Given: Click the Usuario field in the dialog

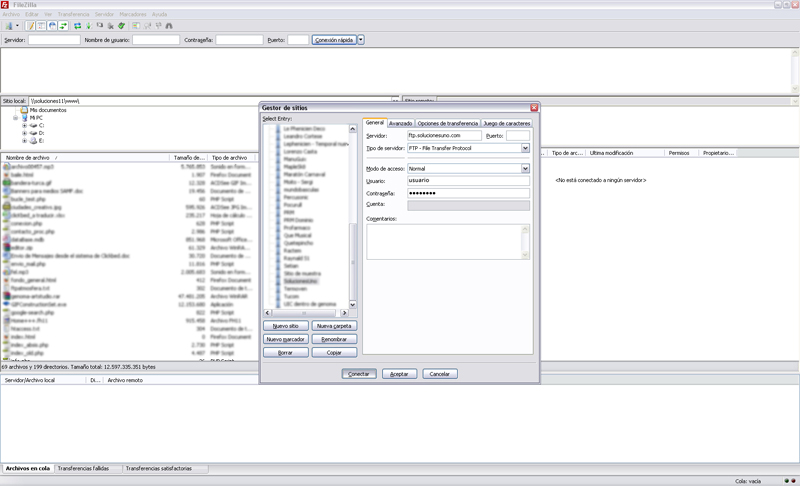Looking at the screenshot, I should click(x=468, y=181).
